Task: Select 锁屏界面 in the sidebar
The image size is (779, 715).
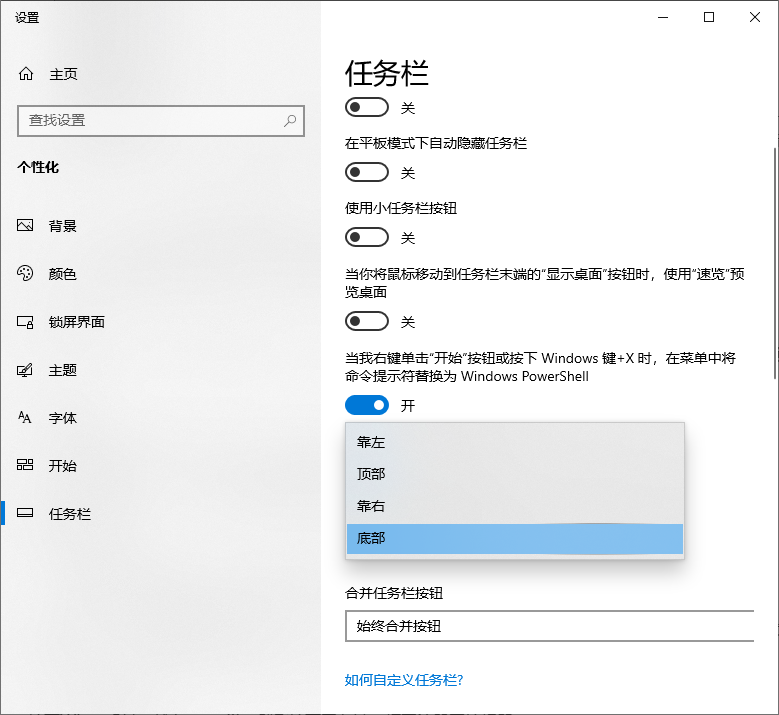Action: (x=77, y=322)
